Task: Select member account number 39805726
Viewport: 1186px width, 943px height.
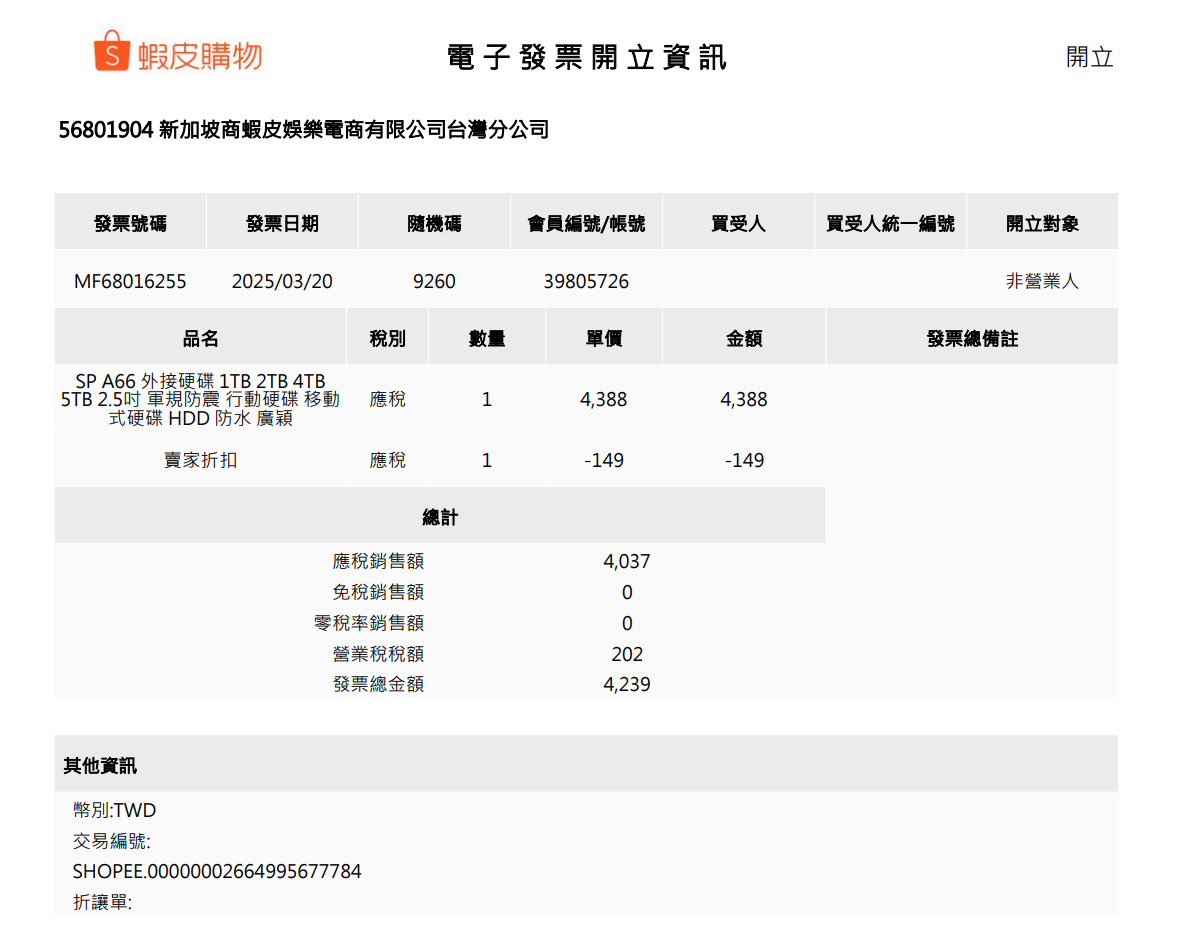Action: click(586, 282)
